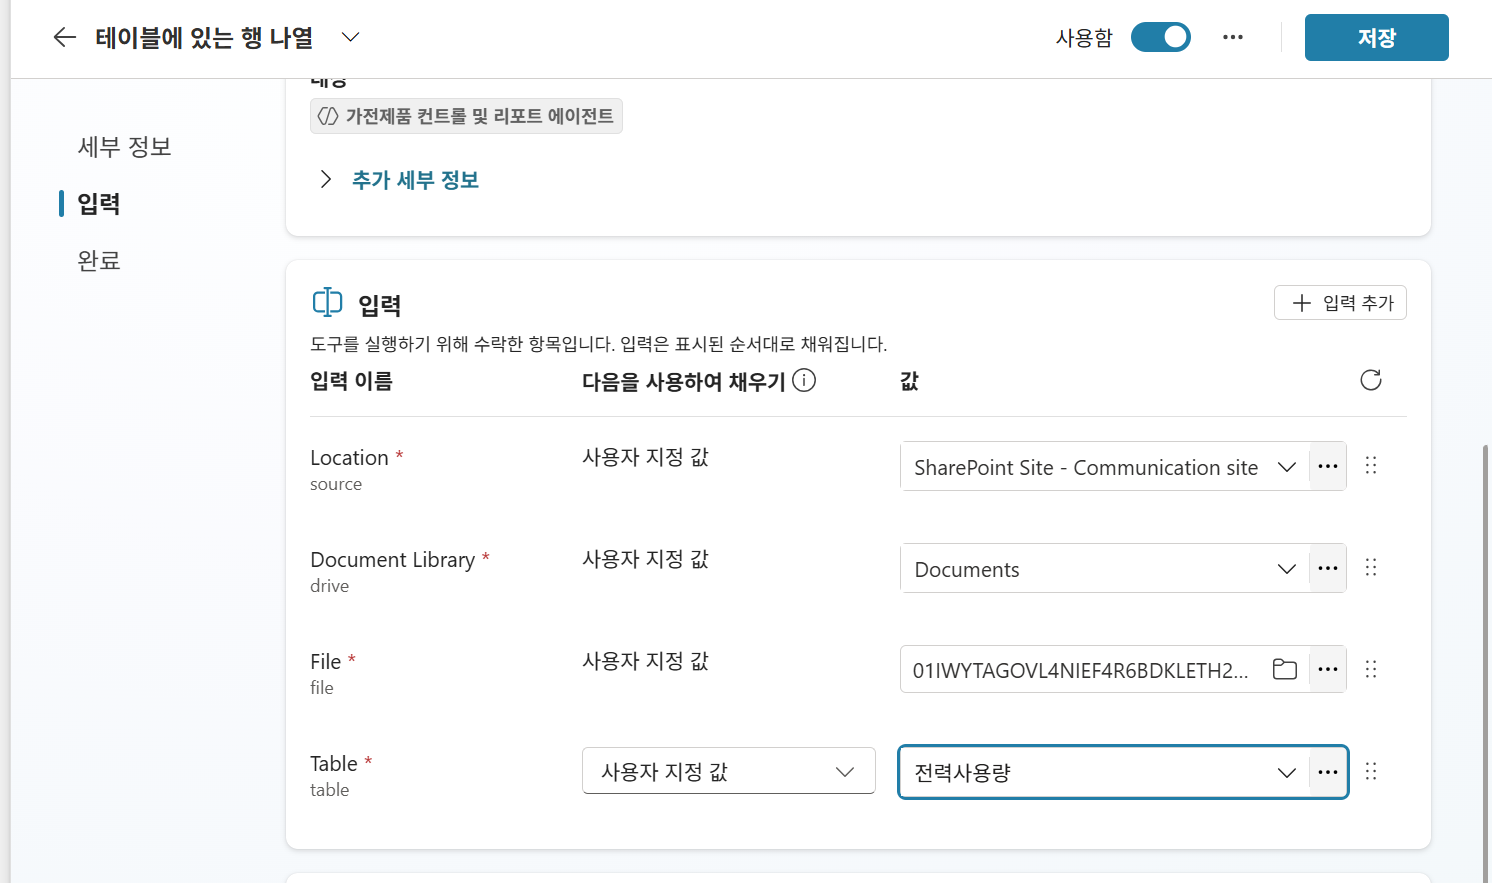Toggle the 사용함 switch off
The width and height of the screenshot is (1492, 883).
tap(1161, 38)
